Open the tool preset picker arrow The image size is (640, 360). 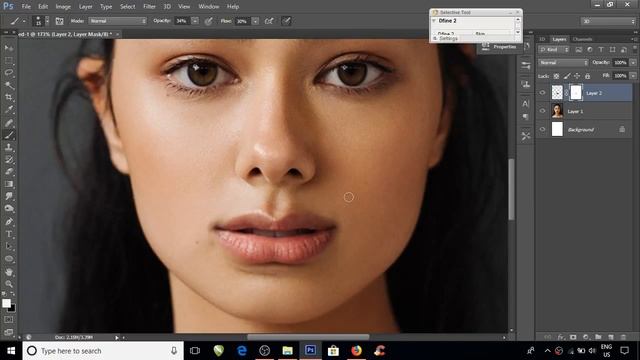24,21
